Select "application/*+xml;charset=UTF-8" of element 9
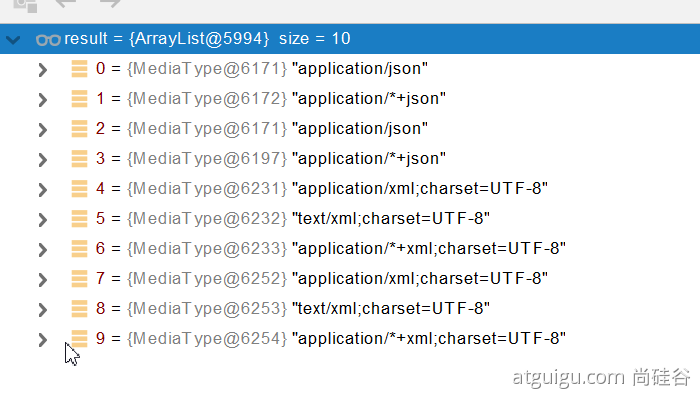The height and width of the screenshot is (398, 700). coord(429,339)
